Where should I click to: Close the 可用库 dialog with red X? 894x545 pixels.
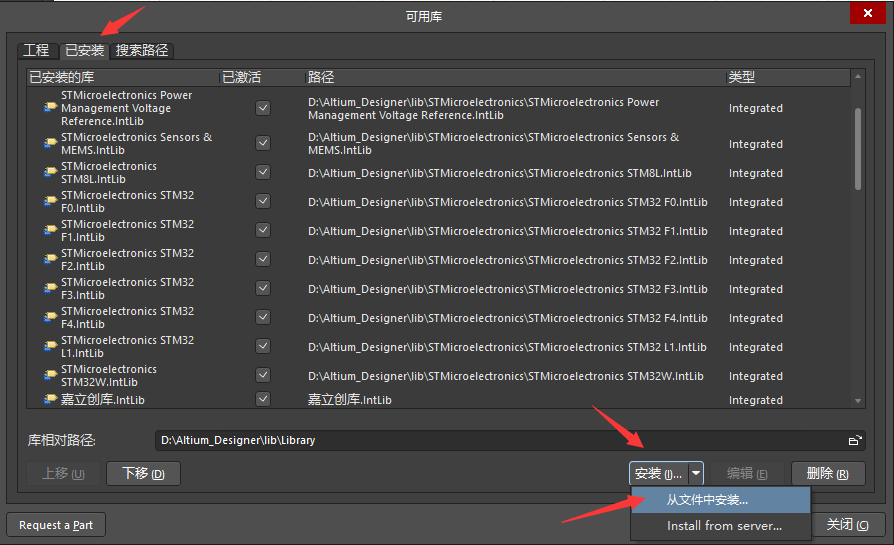(x=868, y=13)
